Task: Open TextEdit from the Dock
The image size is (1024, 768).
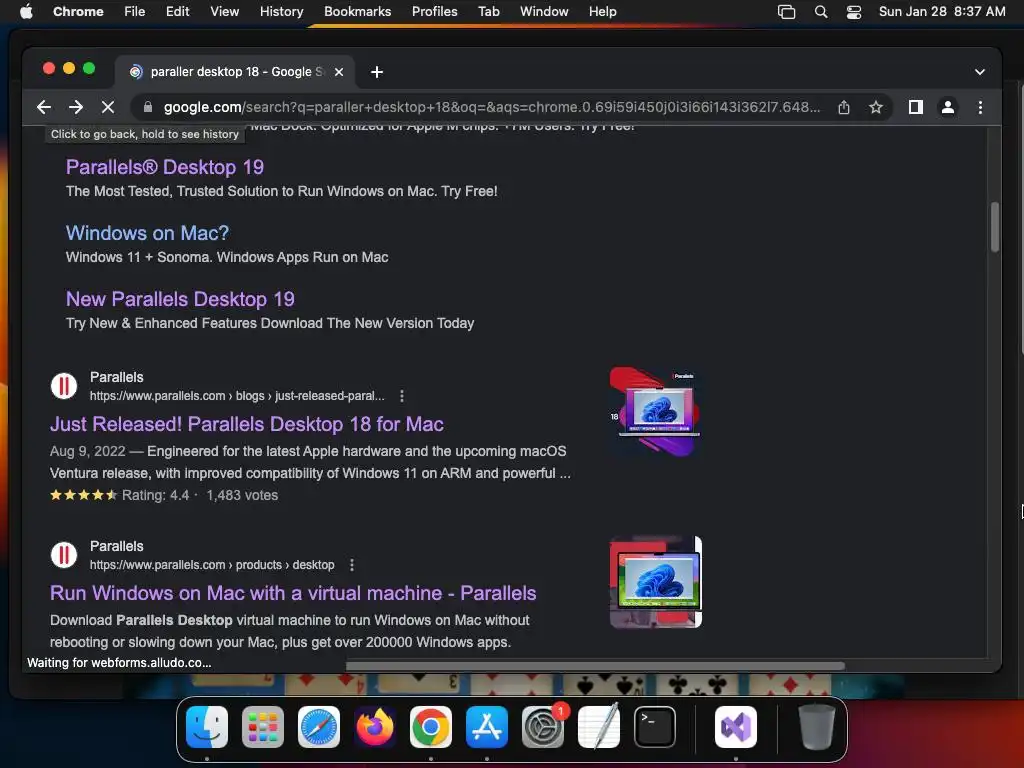Action: coord(599,727)
